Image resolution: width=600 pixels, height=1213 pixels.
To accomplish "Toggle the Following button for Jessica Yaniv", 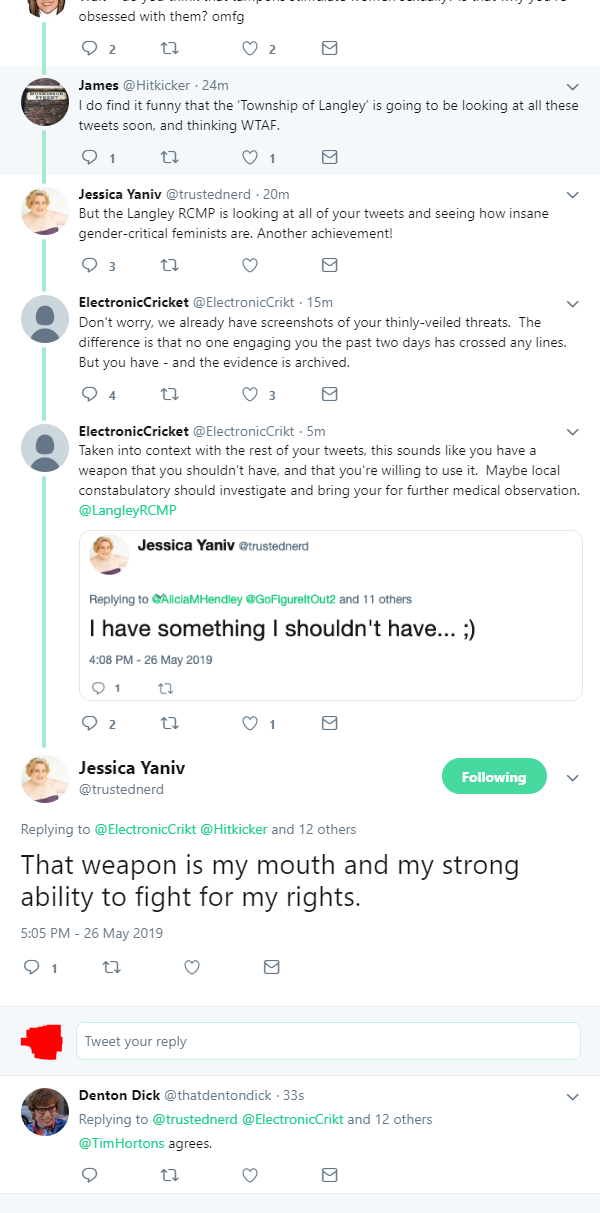I will (494, 777).
